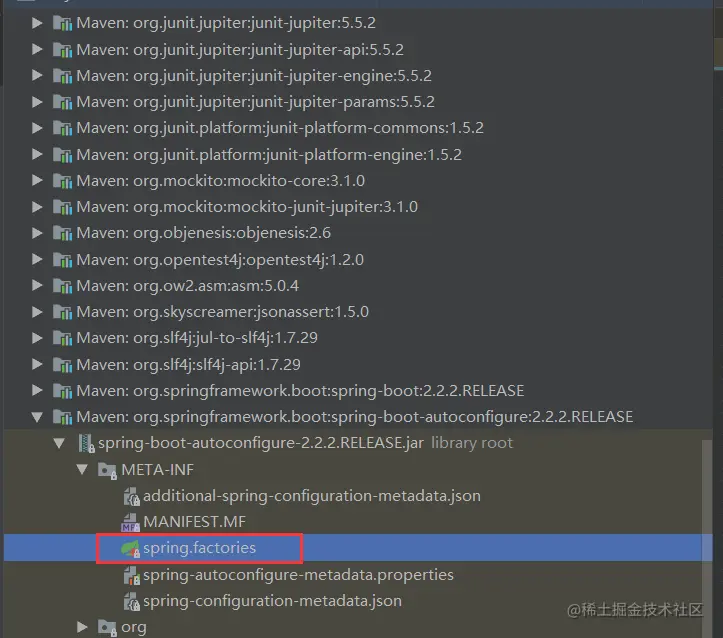Viewport: 723px width, 638px height.
Task: Expand the jsonassert:1.5.0 library node
Action: [x=37, y=312]
